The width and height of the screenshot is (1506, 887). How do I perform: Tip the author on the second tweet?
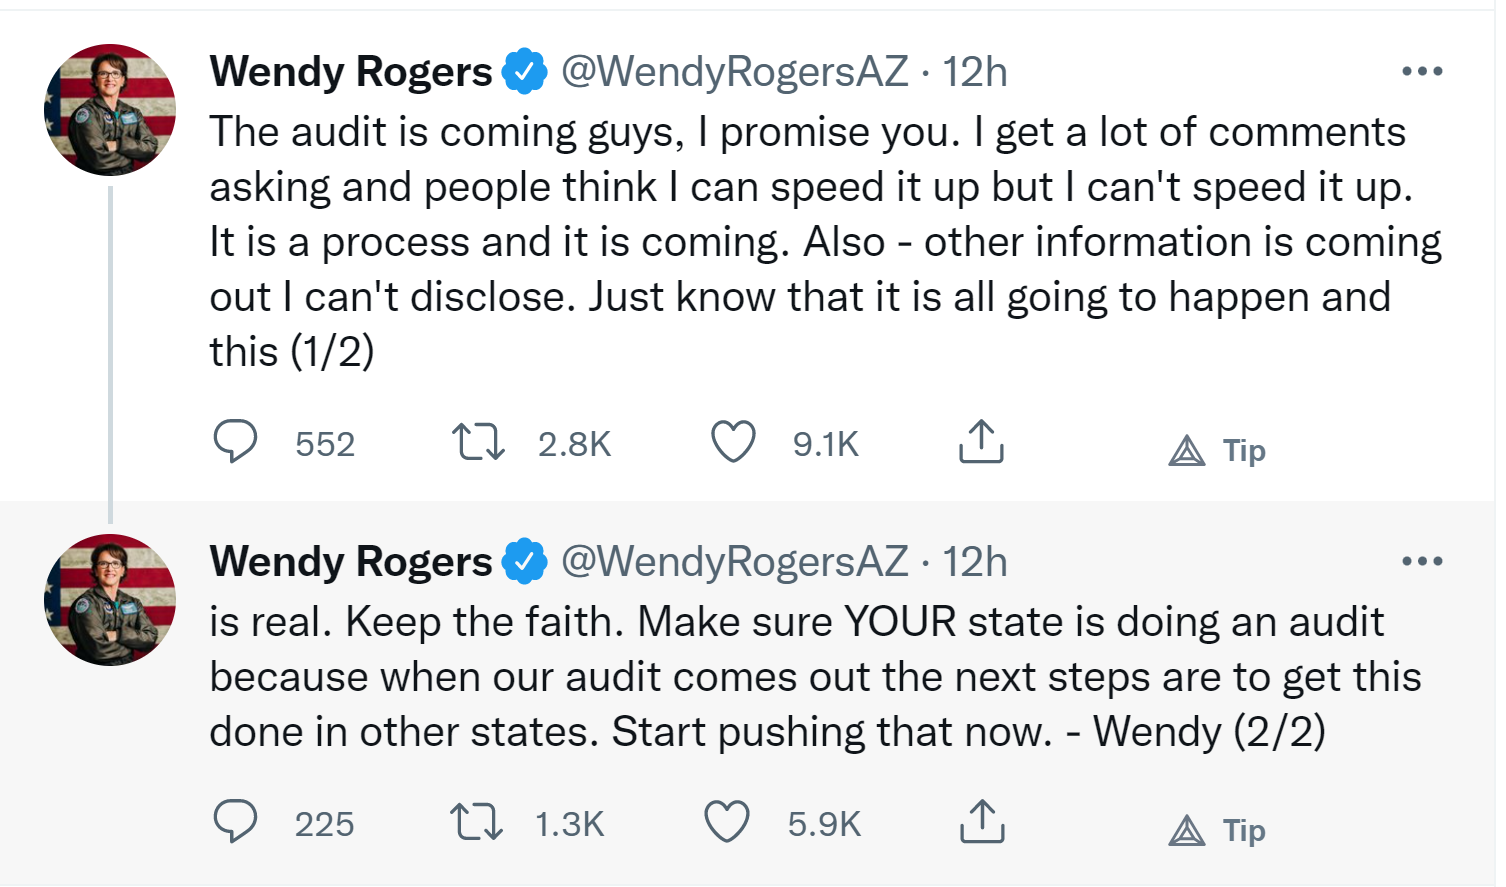1216,831
